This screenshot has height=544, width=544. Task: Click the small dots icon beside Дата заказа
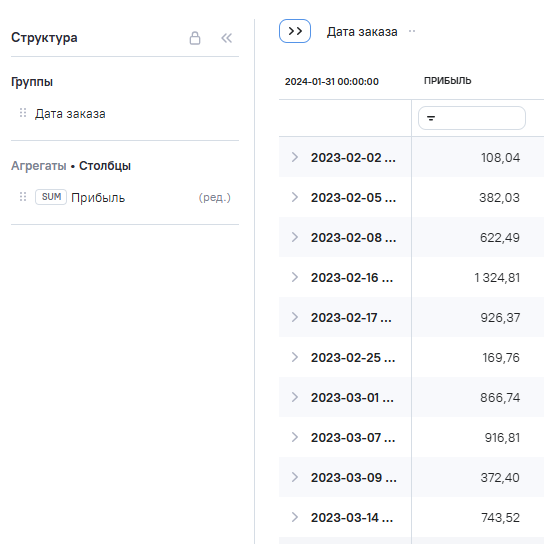tap(412, 31)
